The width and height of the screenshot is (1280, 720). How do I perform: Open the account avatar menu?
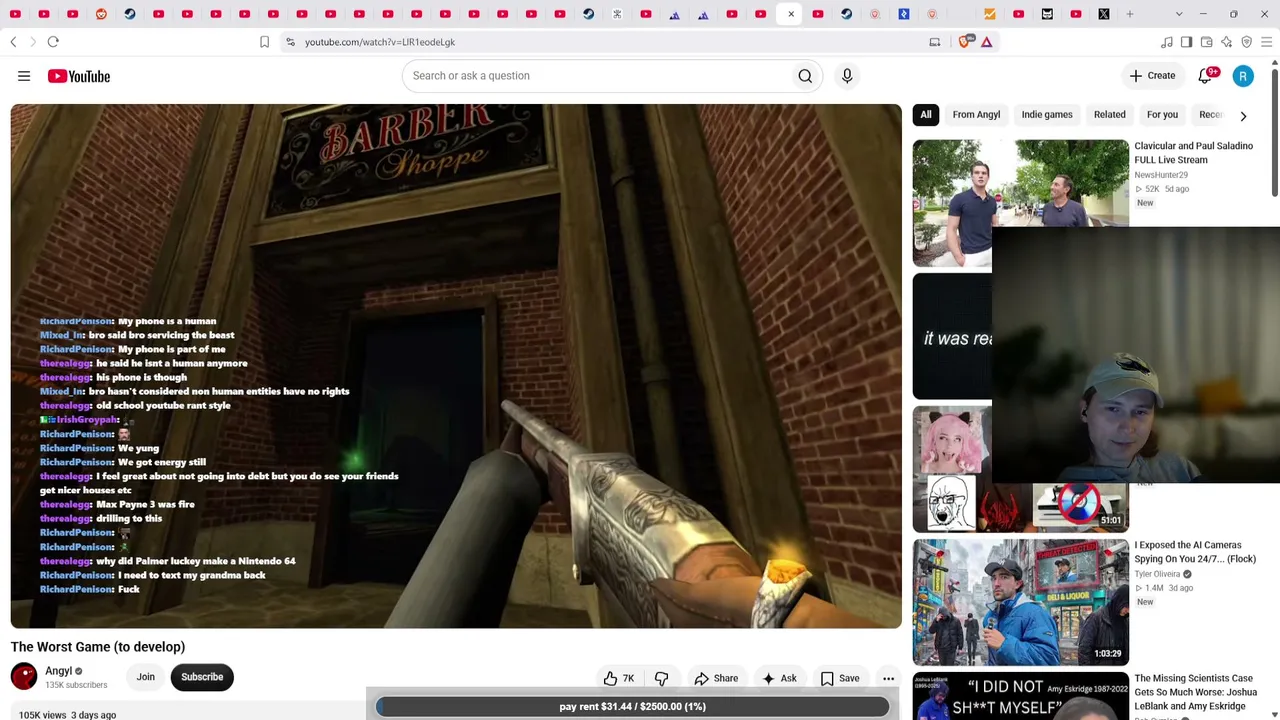click(x=1243, y=76)
